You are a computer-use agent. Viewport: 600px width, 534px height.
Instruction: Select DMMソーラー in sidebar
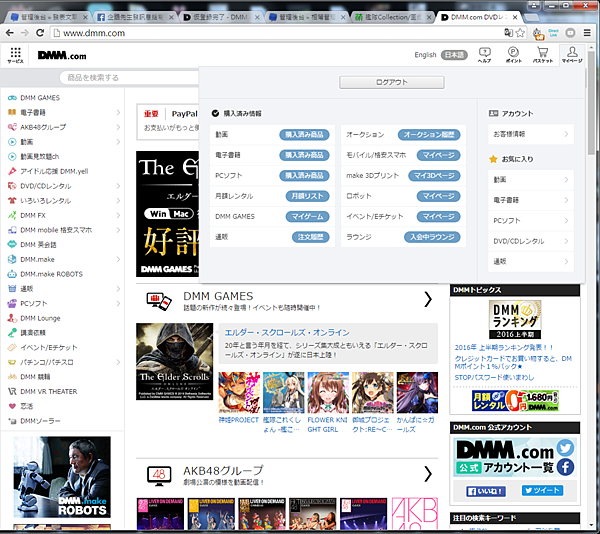click(40, 421)
